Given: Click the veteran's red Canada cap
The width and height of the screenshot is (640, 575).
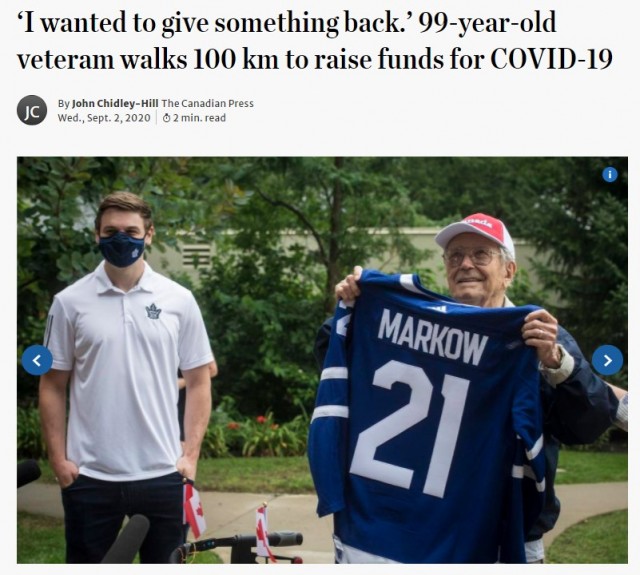Looking at the screenshot, I should [x=476, y=233].
